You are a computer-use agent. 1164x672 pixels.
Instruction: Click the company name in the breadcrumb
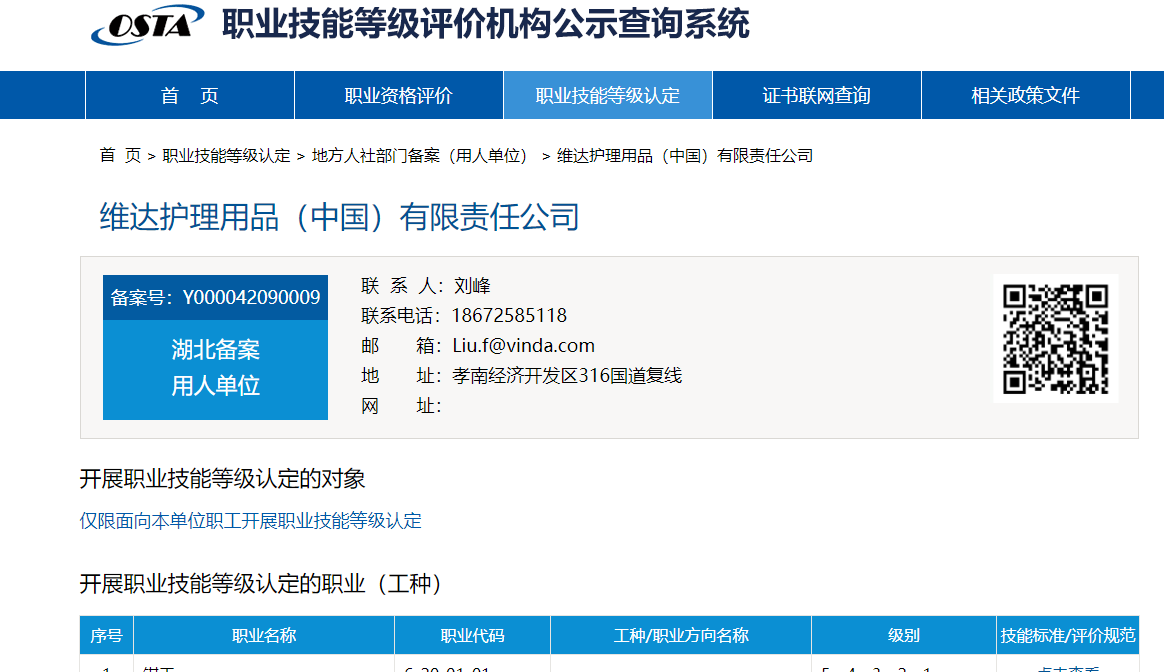point(685,156)
